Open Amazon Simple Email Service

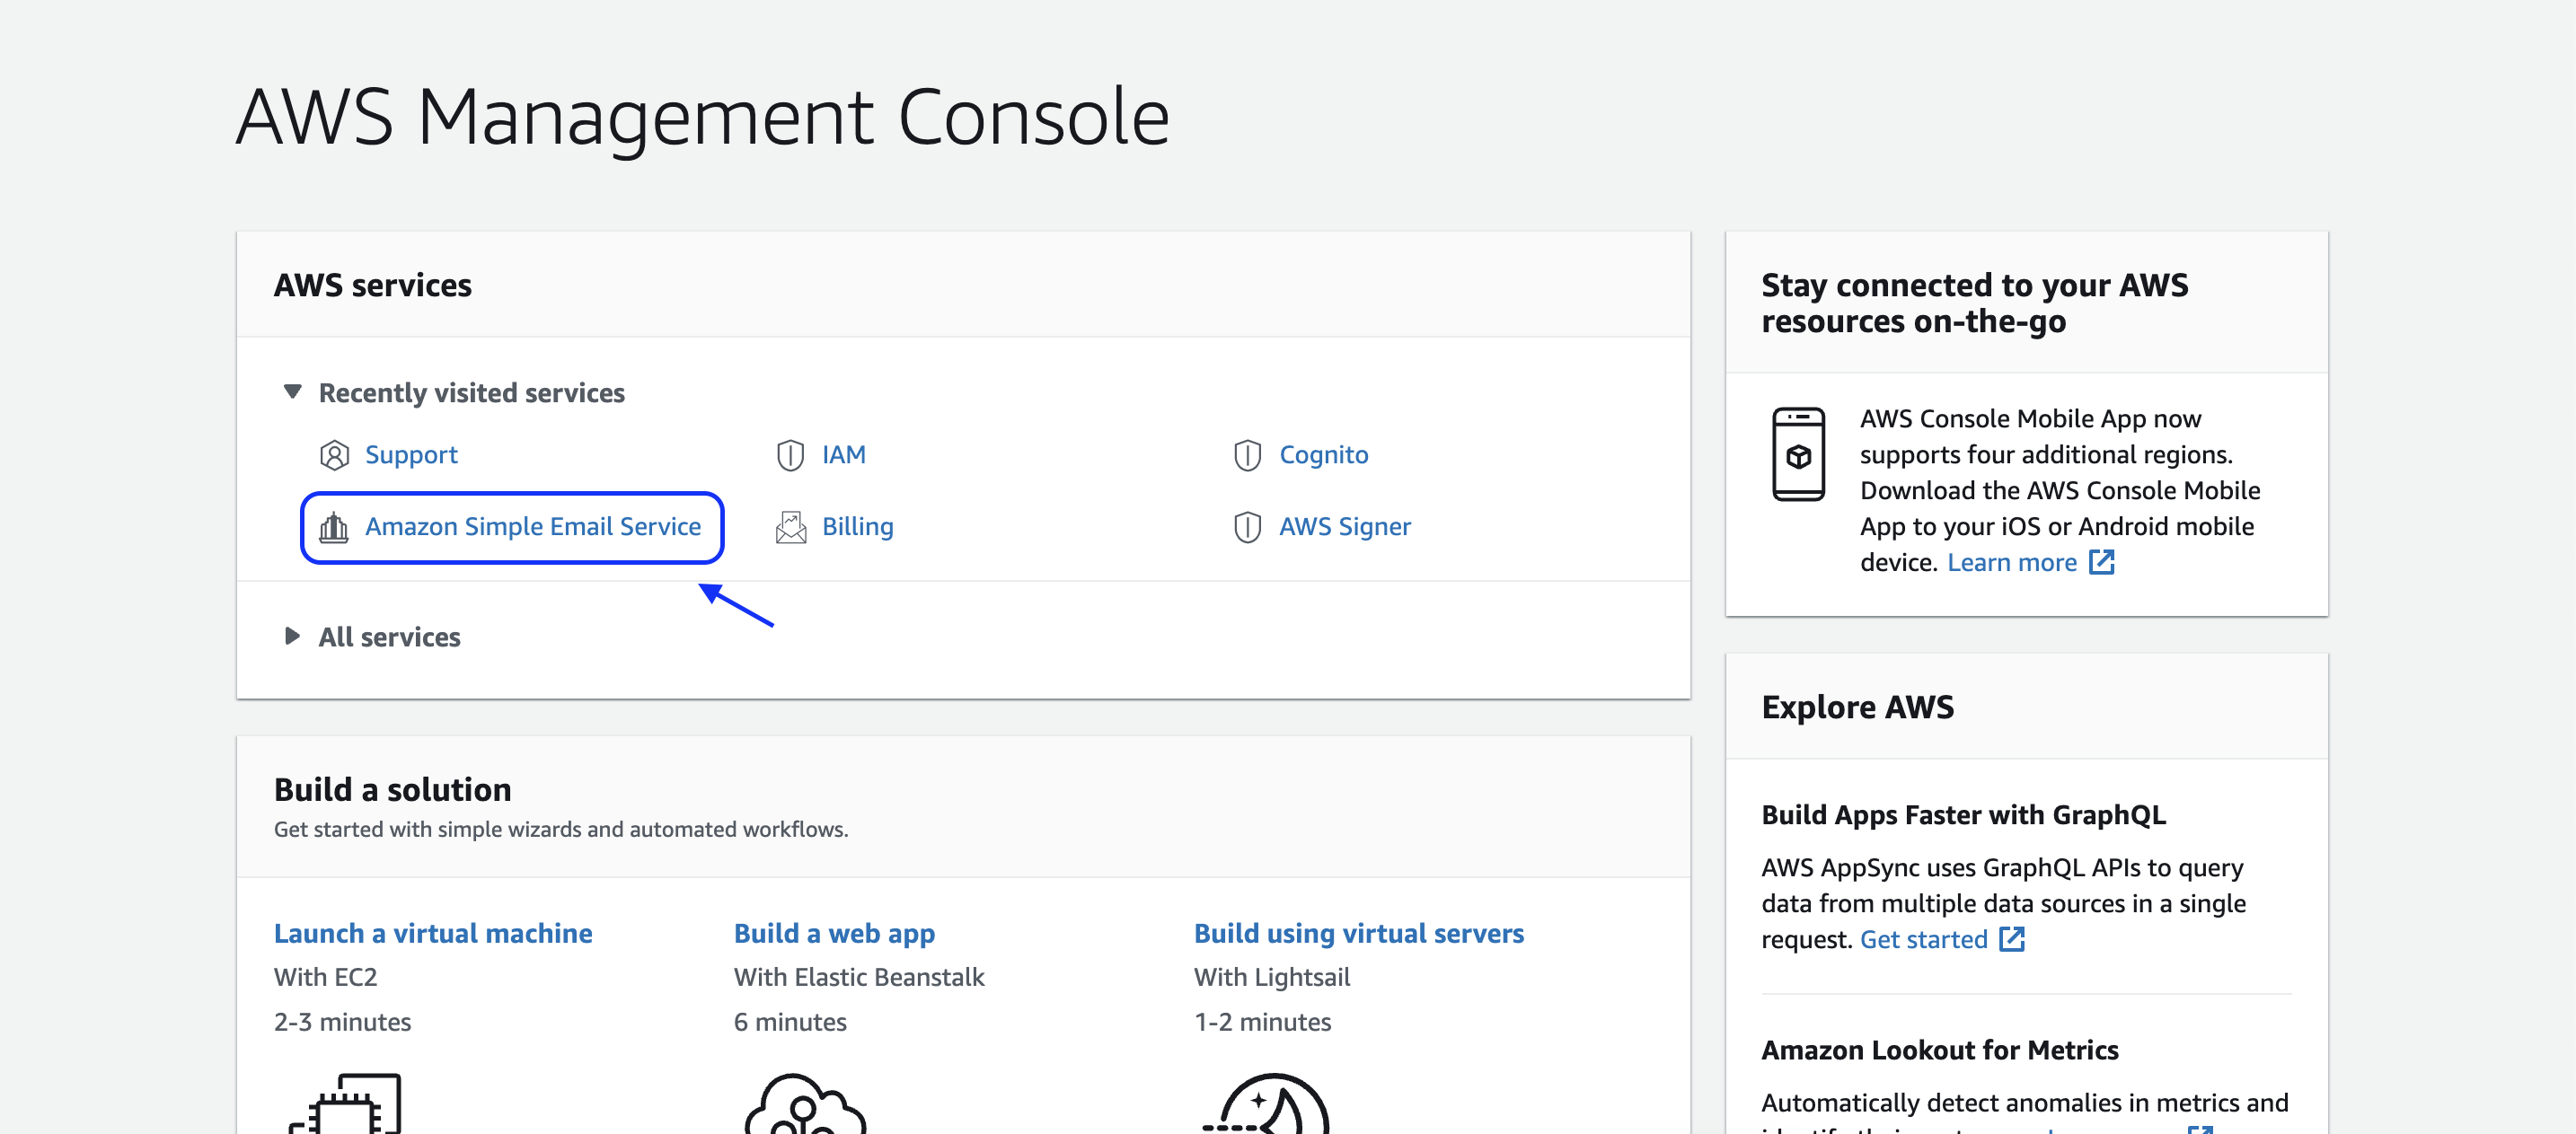pos(533,526)
